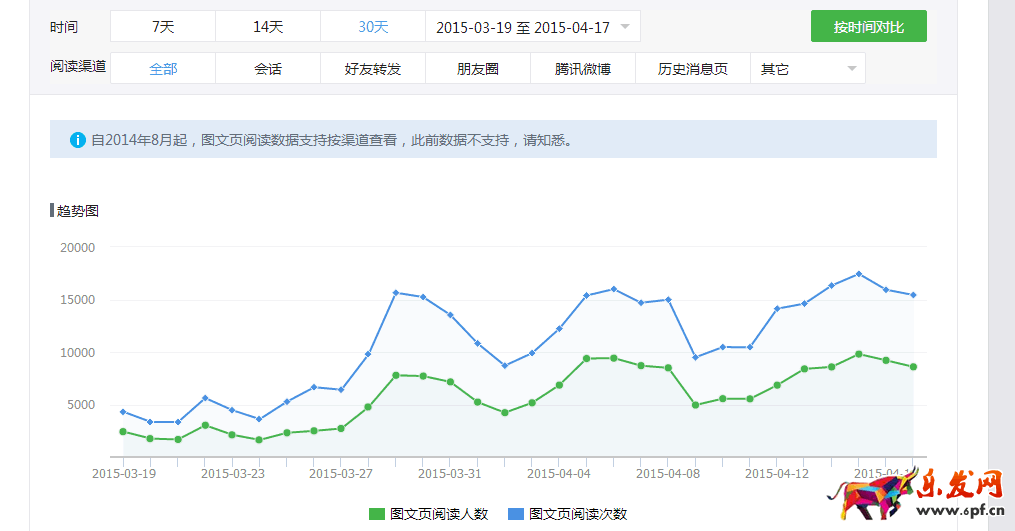Filter by 好友转发 channel
Image resolution: width=1015 pixels, height=531 pixels.
tap(373, 69)
